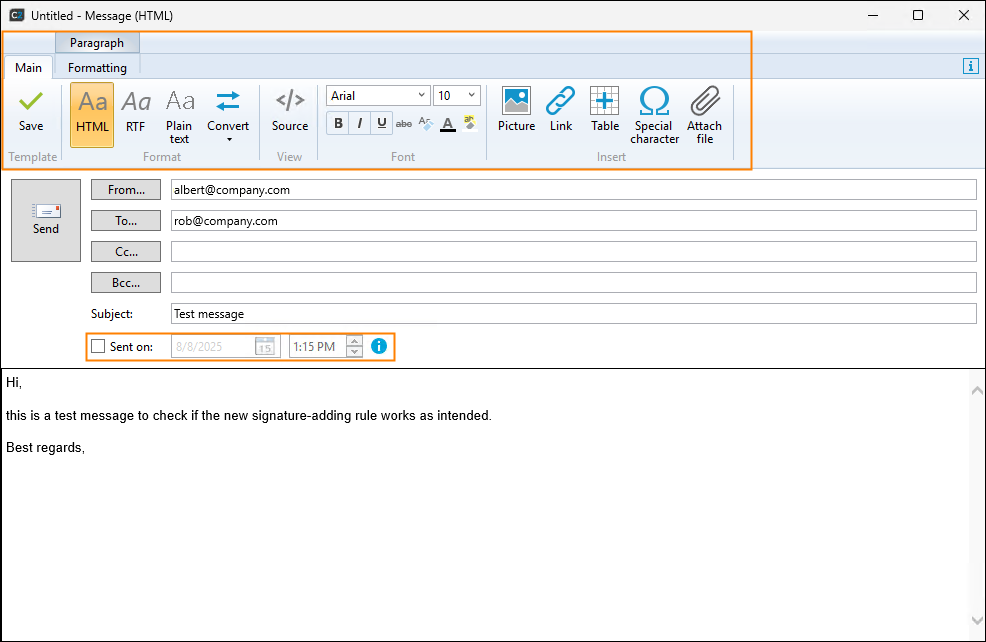Click the To... recipients button
Image resolution: width=986 pixels, height=642 pixels.
(126, 221)
